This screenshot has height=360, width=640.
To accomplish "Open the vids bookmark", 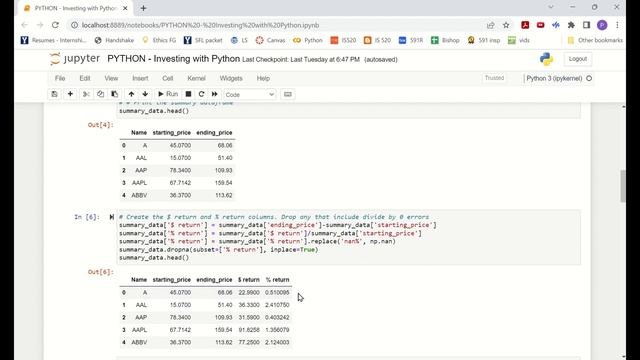I will point(519,40).
